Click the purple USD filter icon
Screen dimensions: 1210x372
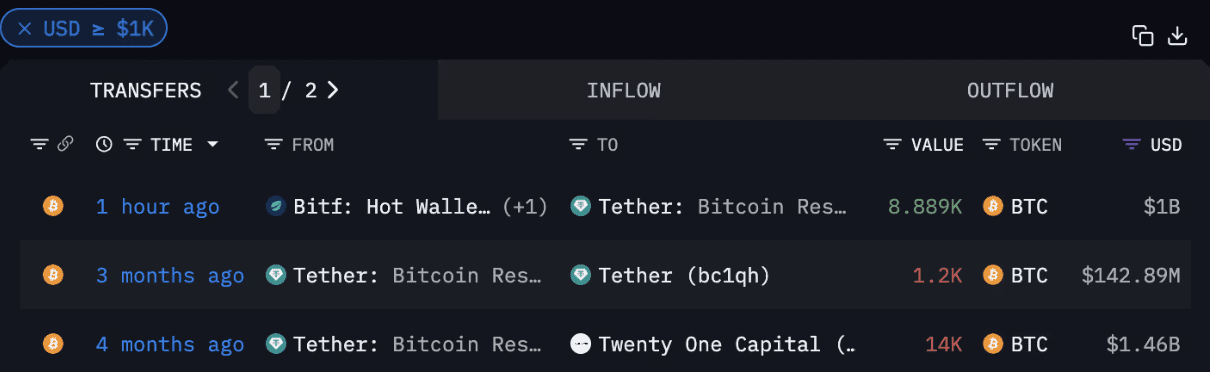coord(1132,145)
